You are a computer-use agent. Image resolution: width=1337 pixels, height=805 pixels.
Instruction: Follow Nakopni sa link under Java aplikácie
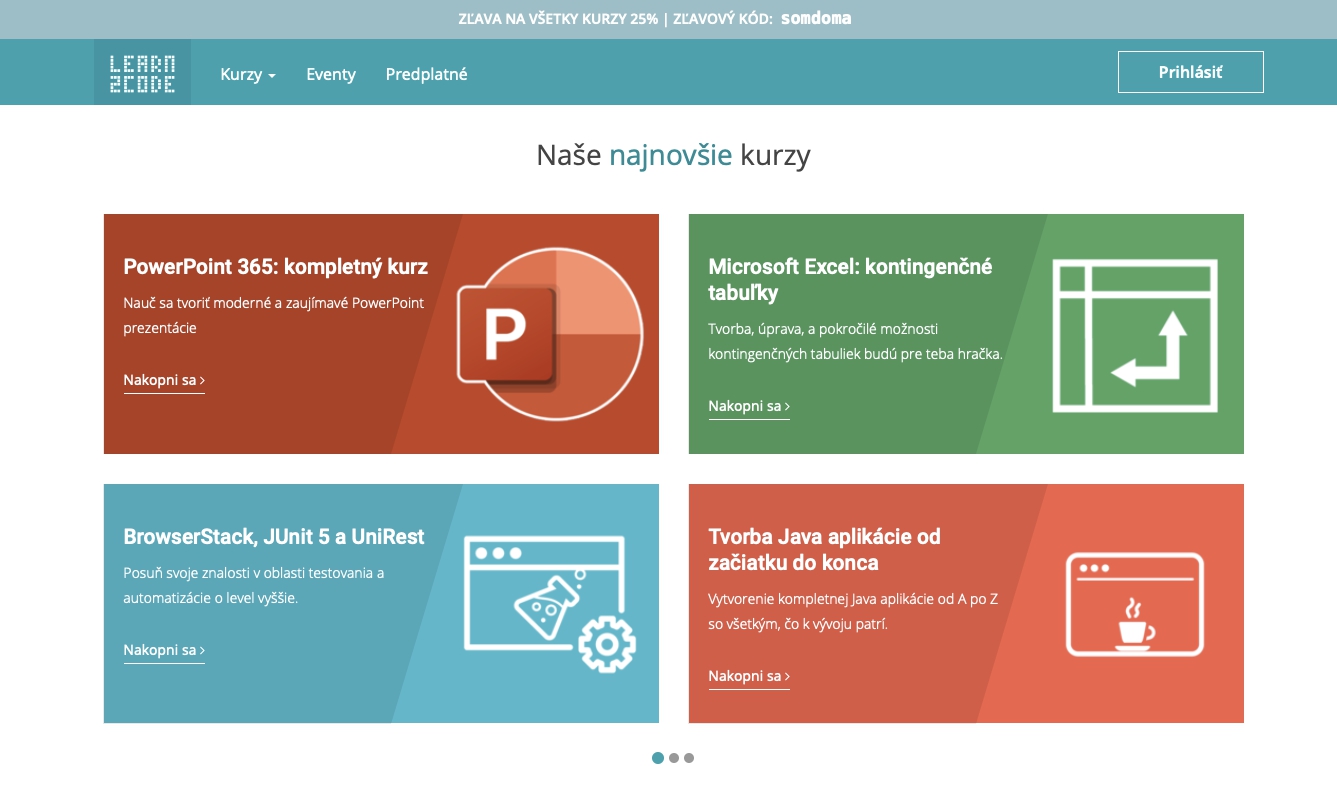coord(749,677)
